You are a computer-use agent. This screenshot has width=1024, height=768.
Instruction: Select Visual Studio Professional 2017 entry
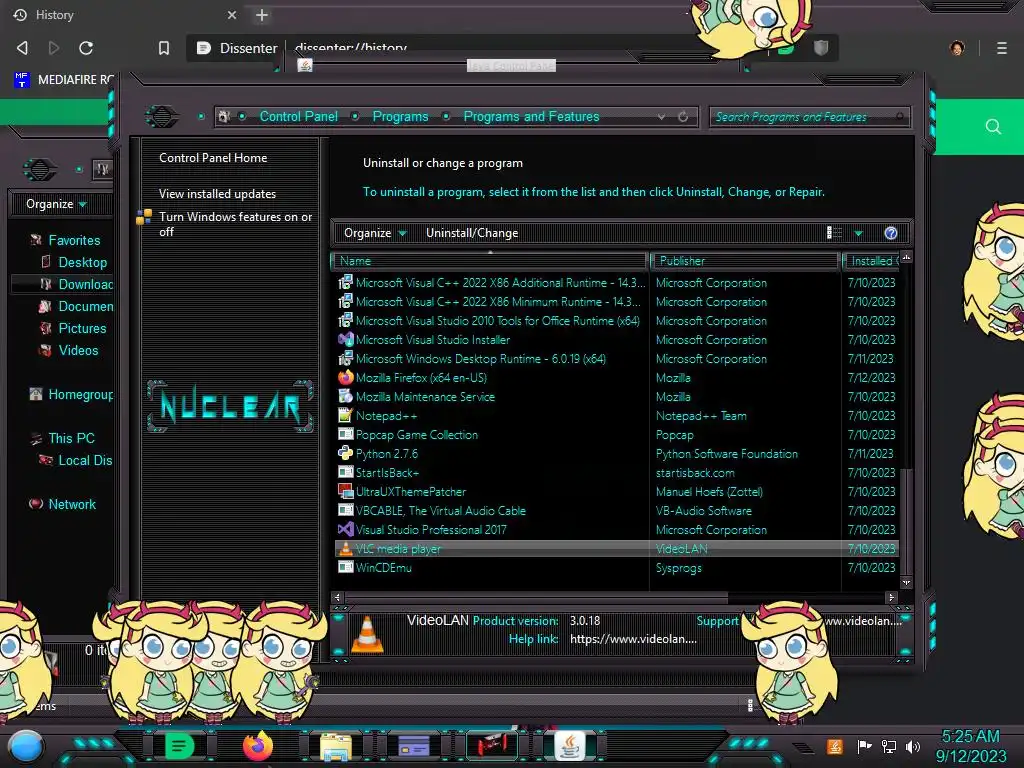(431, 530)
